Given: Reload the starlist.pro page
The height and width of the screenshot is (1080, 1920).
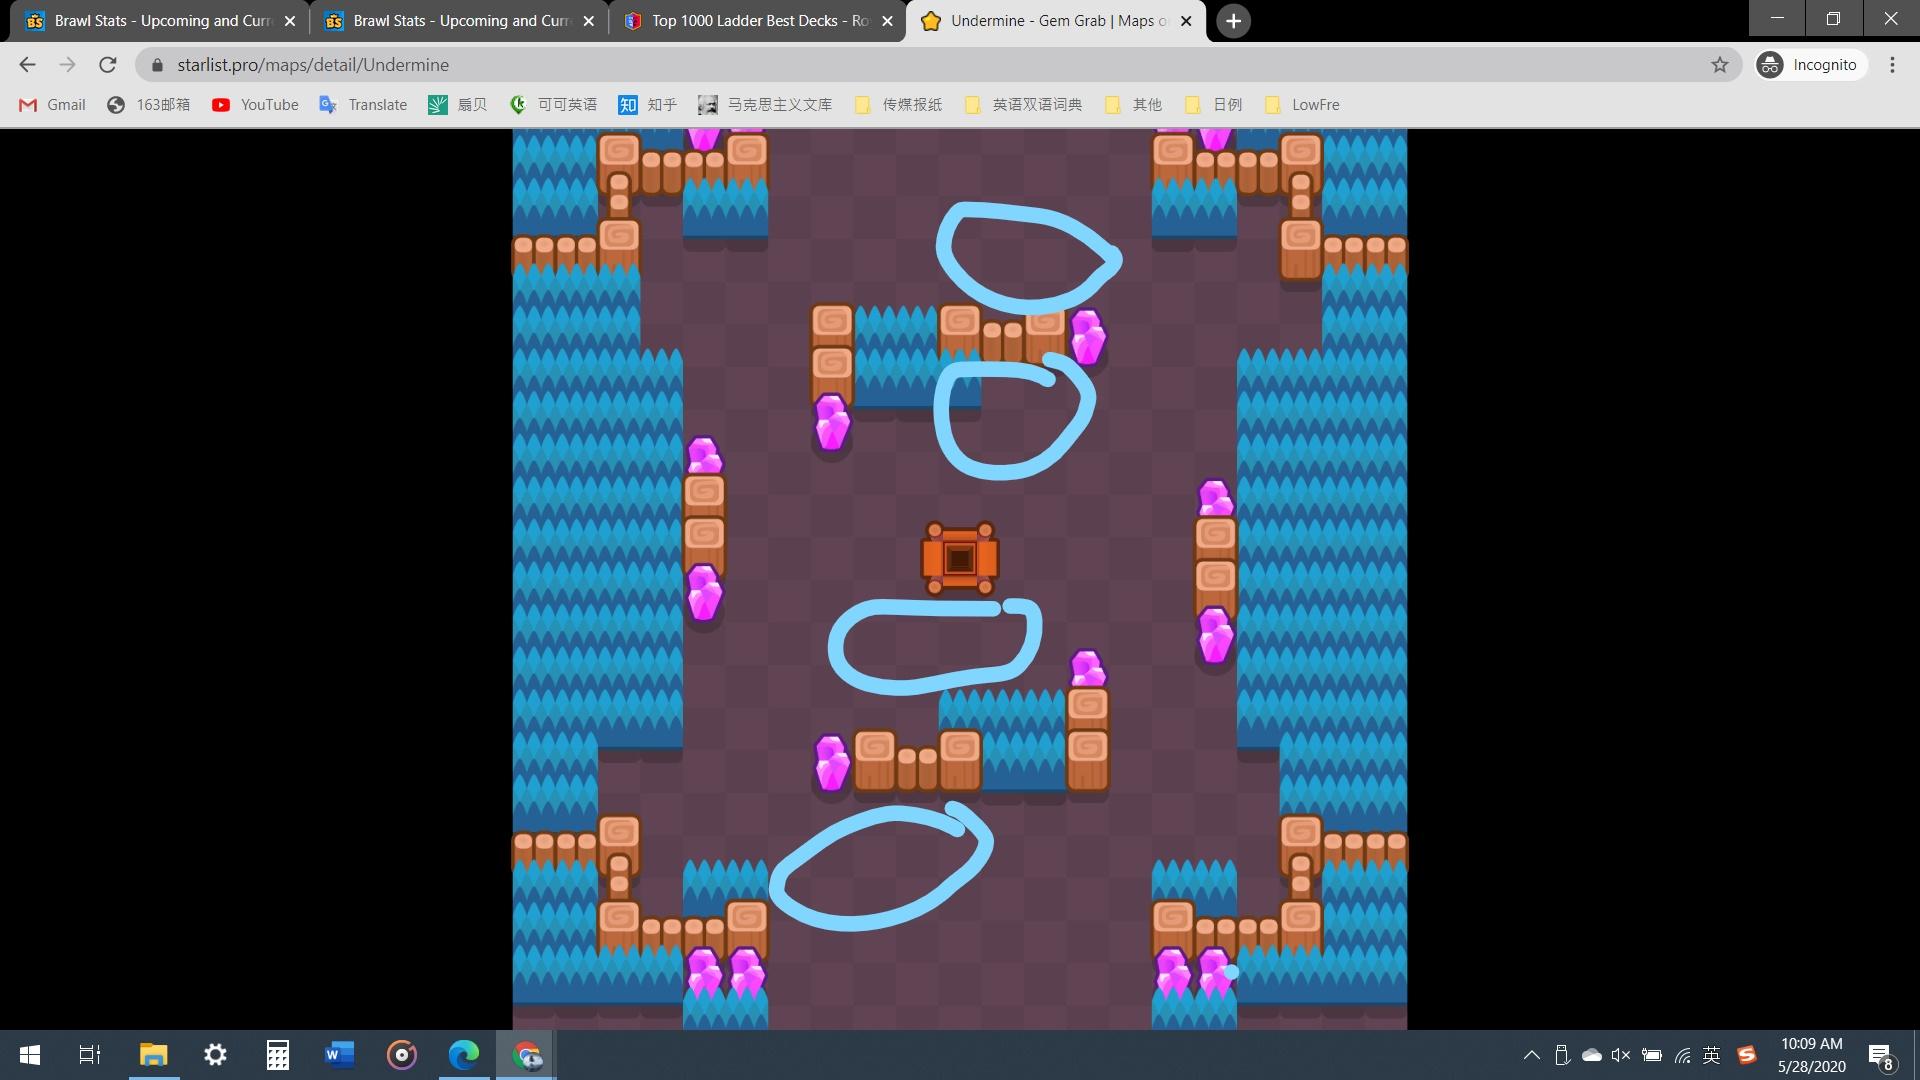Looking at the screenshot, I should tap(107, 65).
